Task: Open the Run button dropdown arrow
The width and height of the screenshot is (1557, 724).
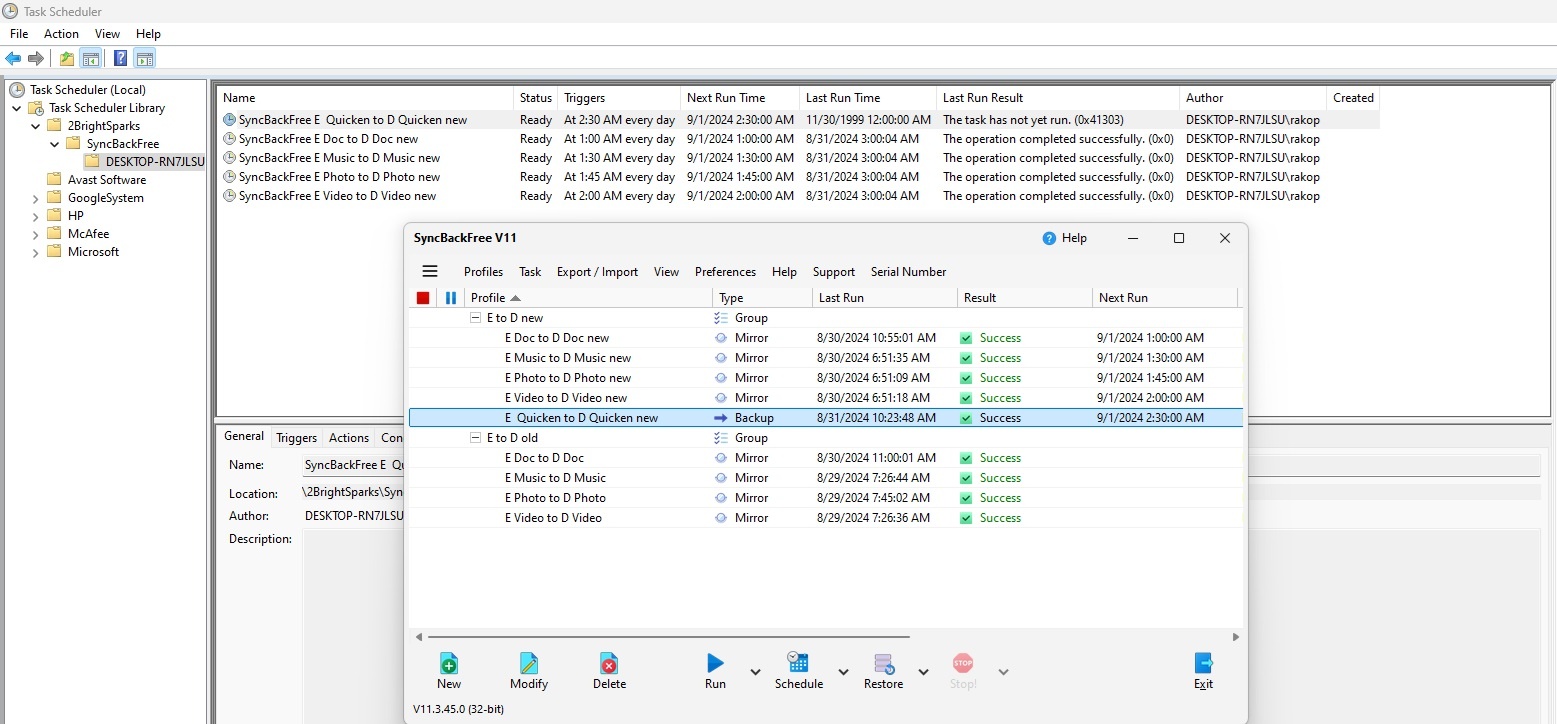Action: [x=756, y=672]
